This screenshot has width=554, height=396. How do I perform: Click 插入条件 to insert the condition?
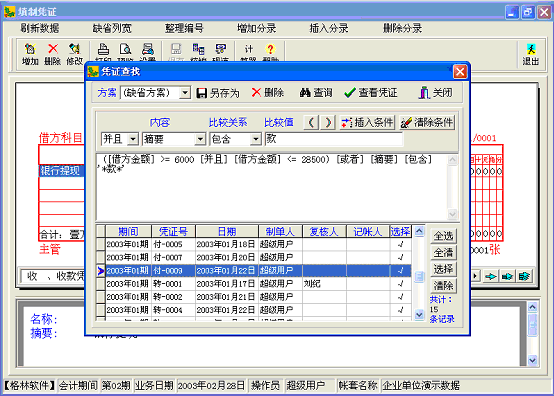367,123
